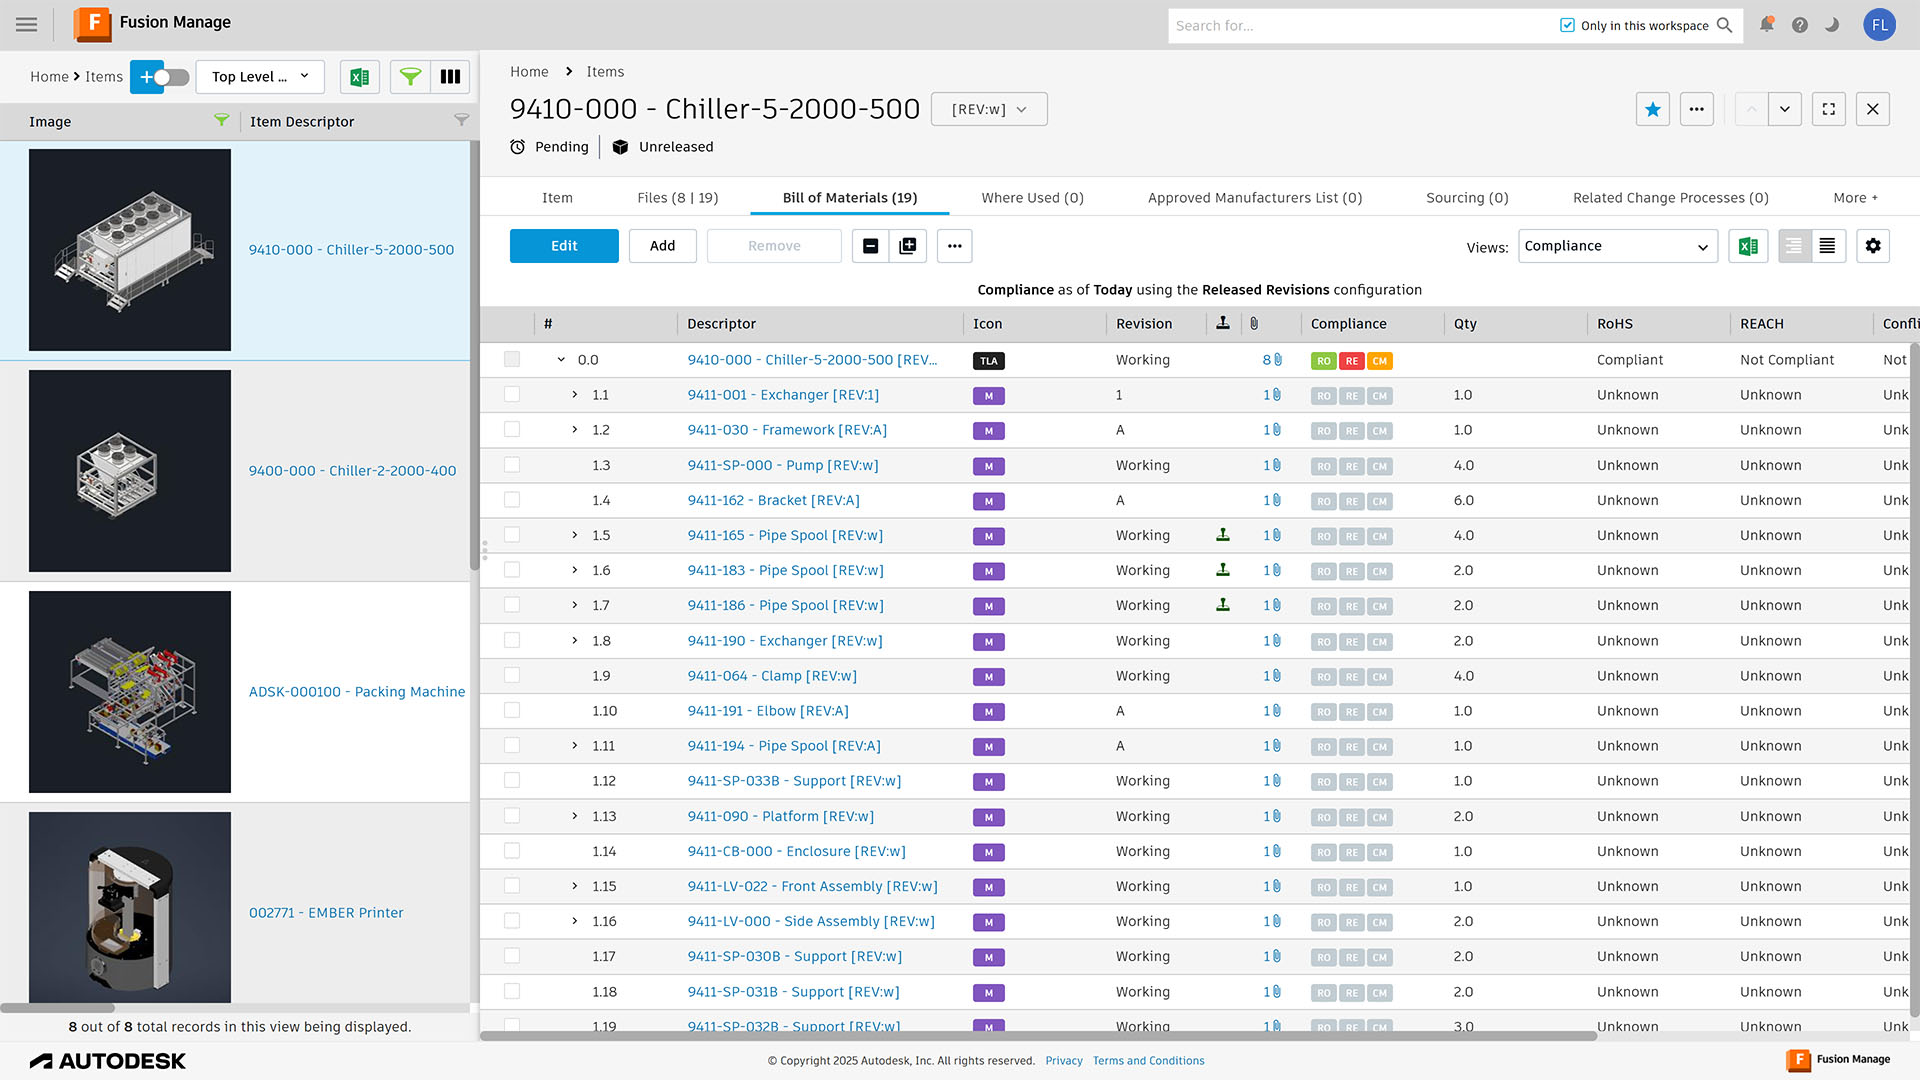Uncheck Only in this workspace checkbox
This screenshot has height=1080, width=1920.
click(x=1567, y=25)
